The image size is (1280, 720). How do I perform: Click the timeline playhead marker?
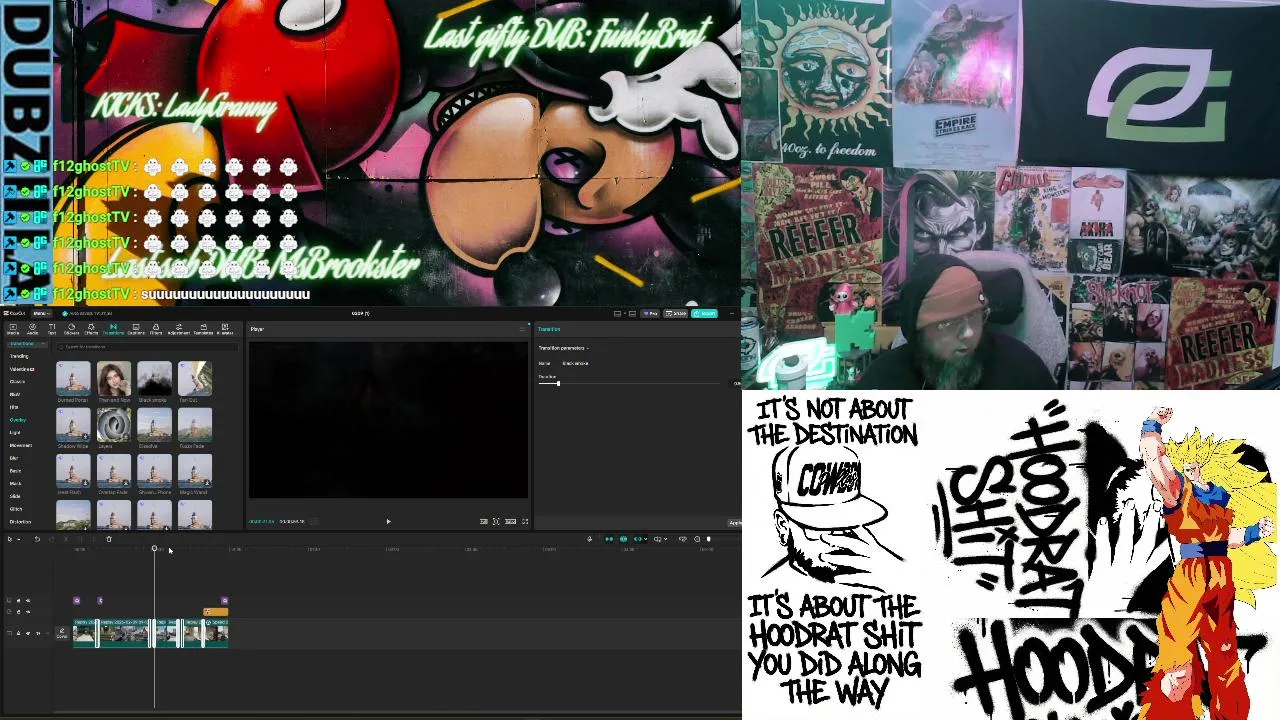154,548
